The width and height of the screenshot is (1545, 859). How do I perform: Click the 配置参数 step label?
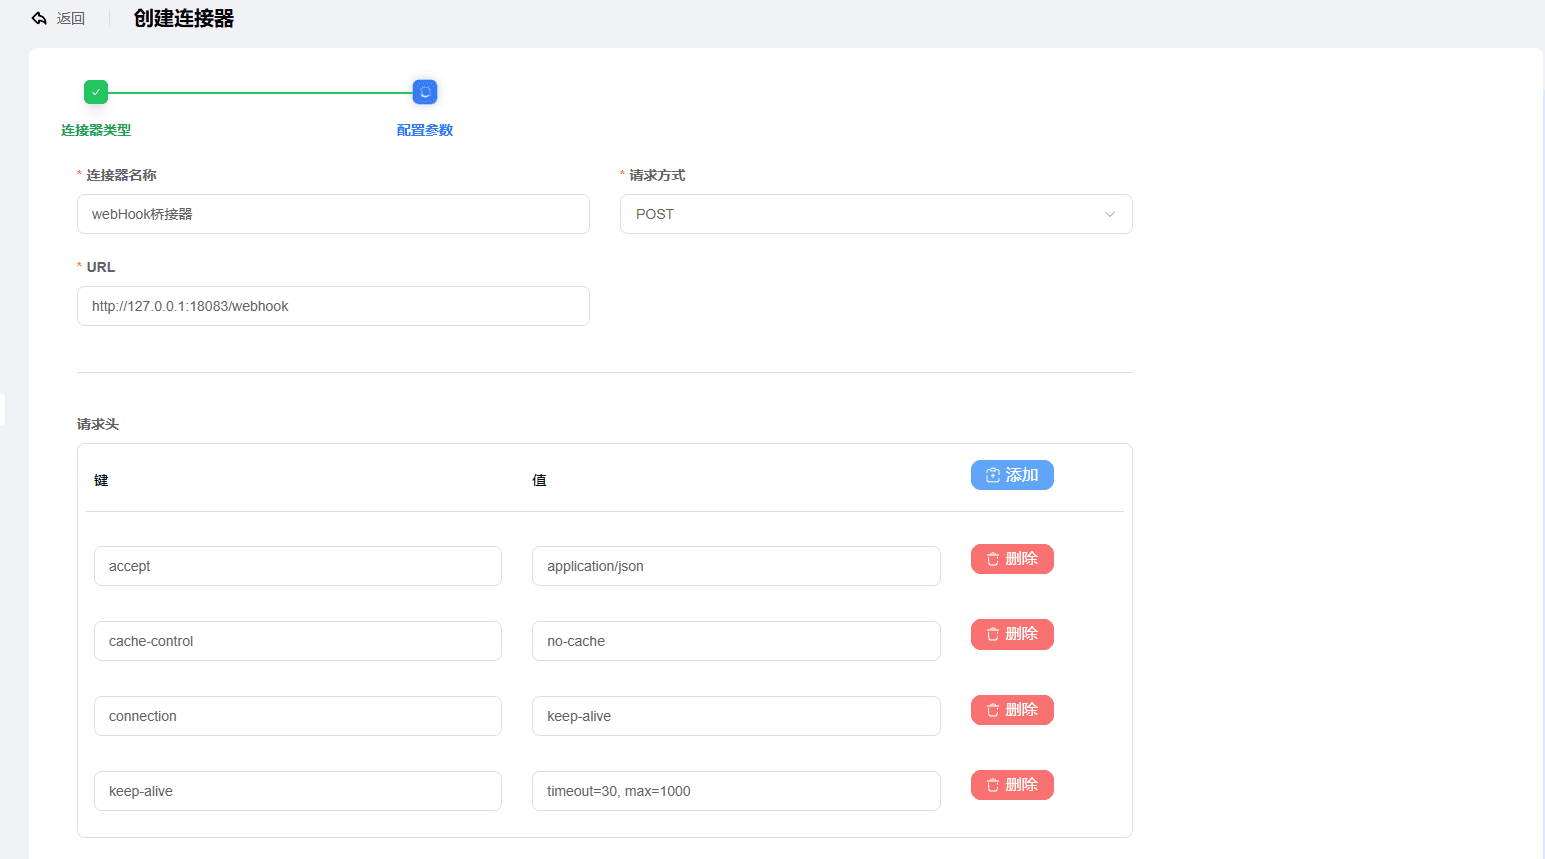coord(425,130)
